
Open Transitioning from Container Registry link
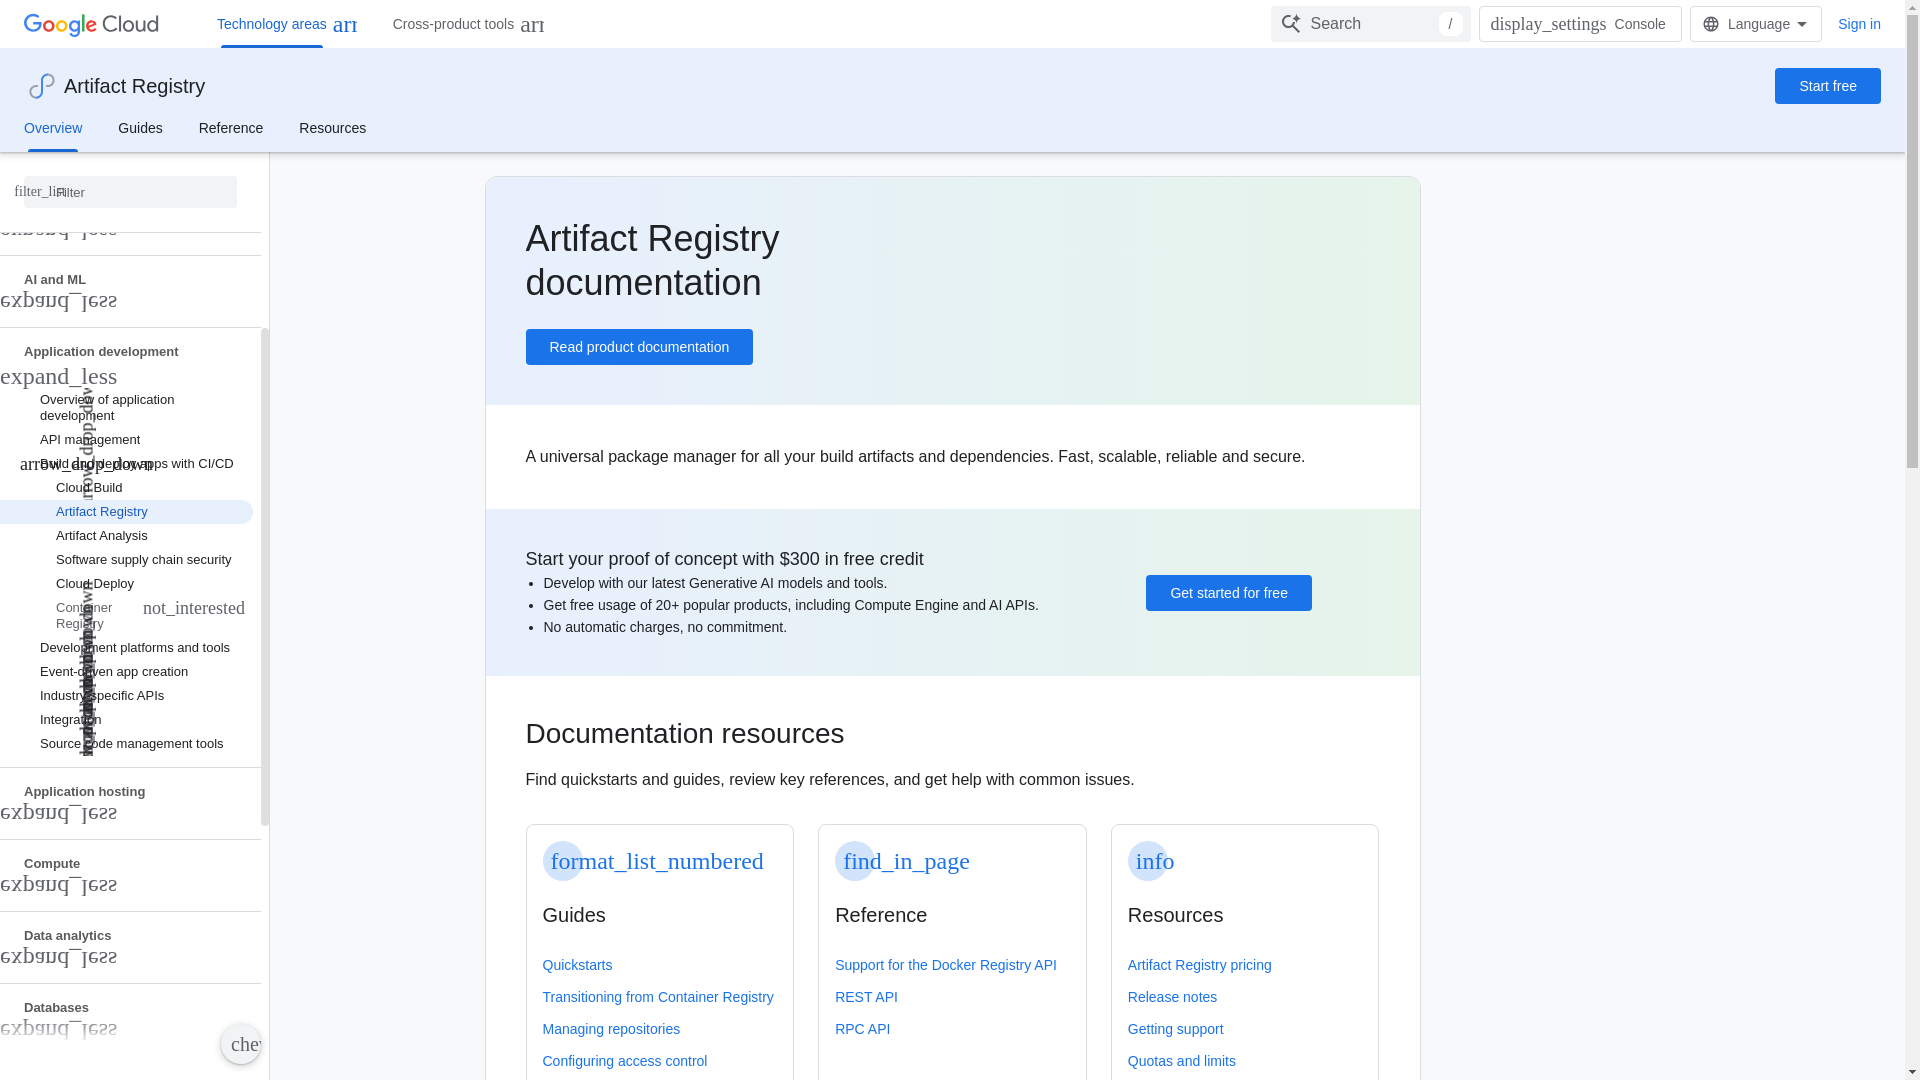[658, 997]
